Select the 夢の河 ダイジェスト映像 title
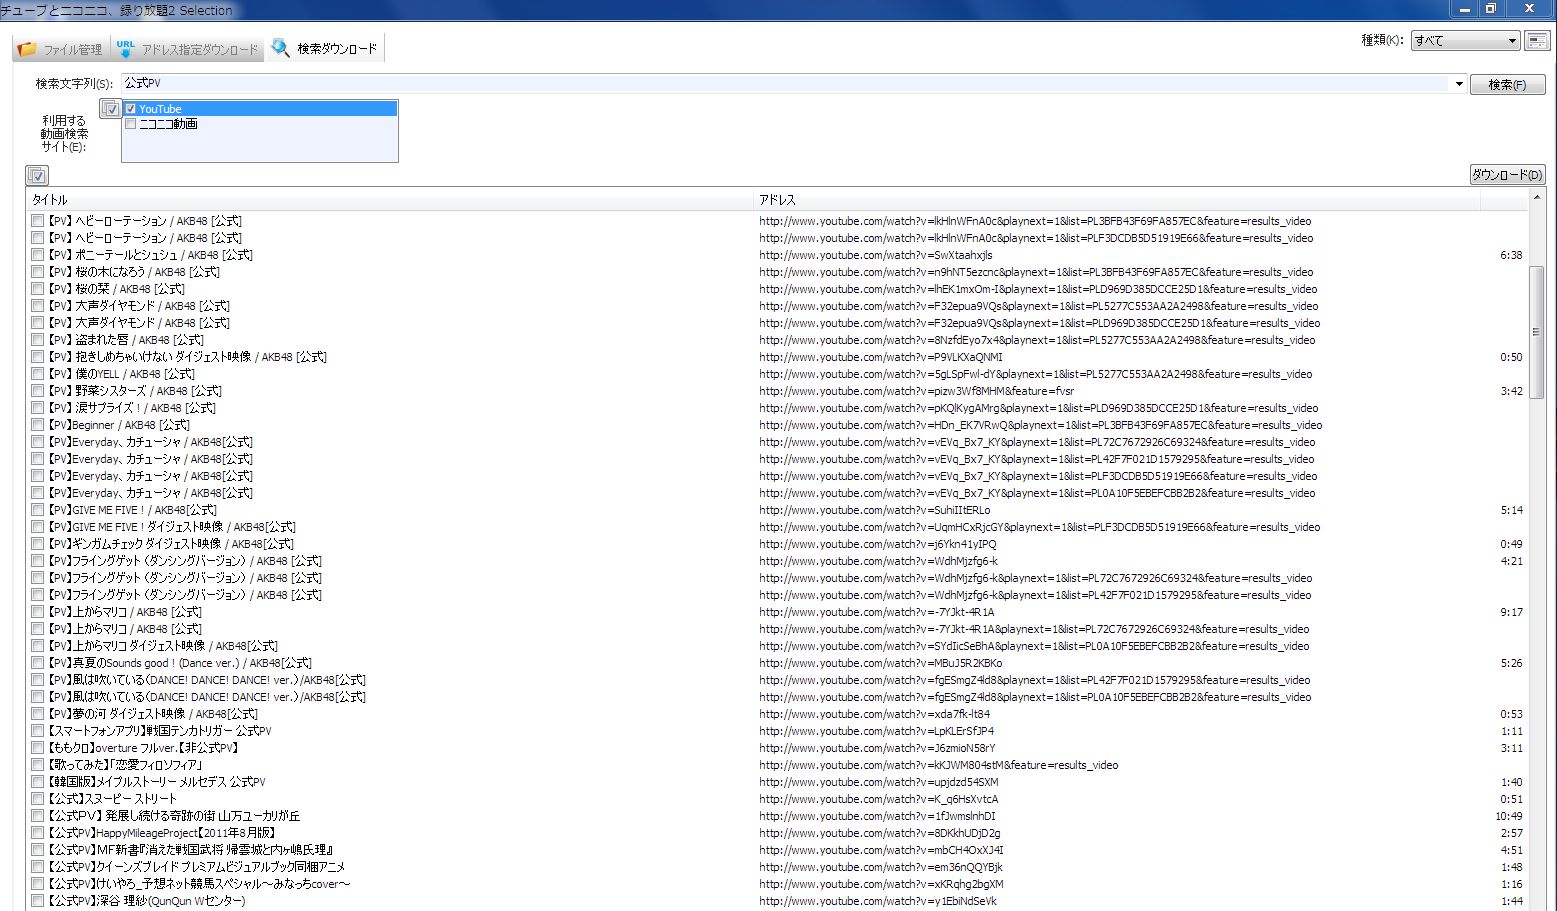The height and width of the screenshot is (911, 1557). coord(152,714)
